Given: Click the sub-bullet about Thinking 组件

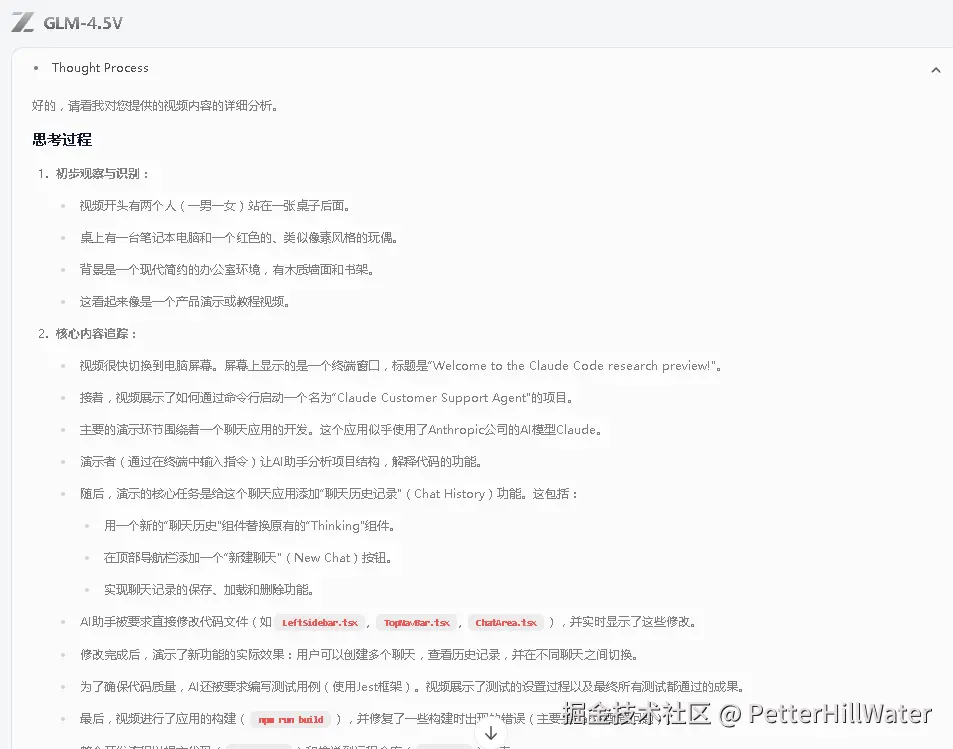Looking at the screenshot, I should point(250,526).
